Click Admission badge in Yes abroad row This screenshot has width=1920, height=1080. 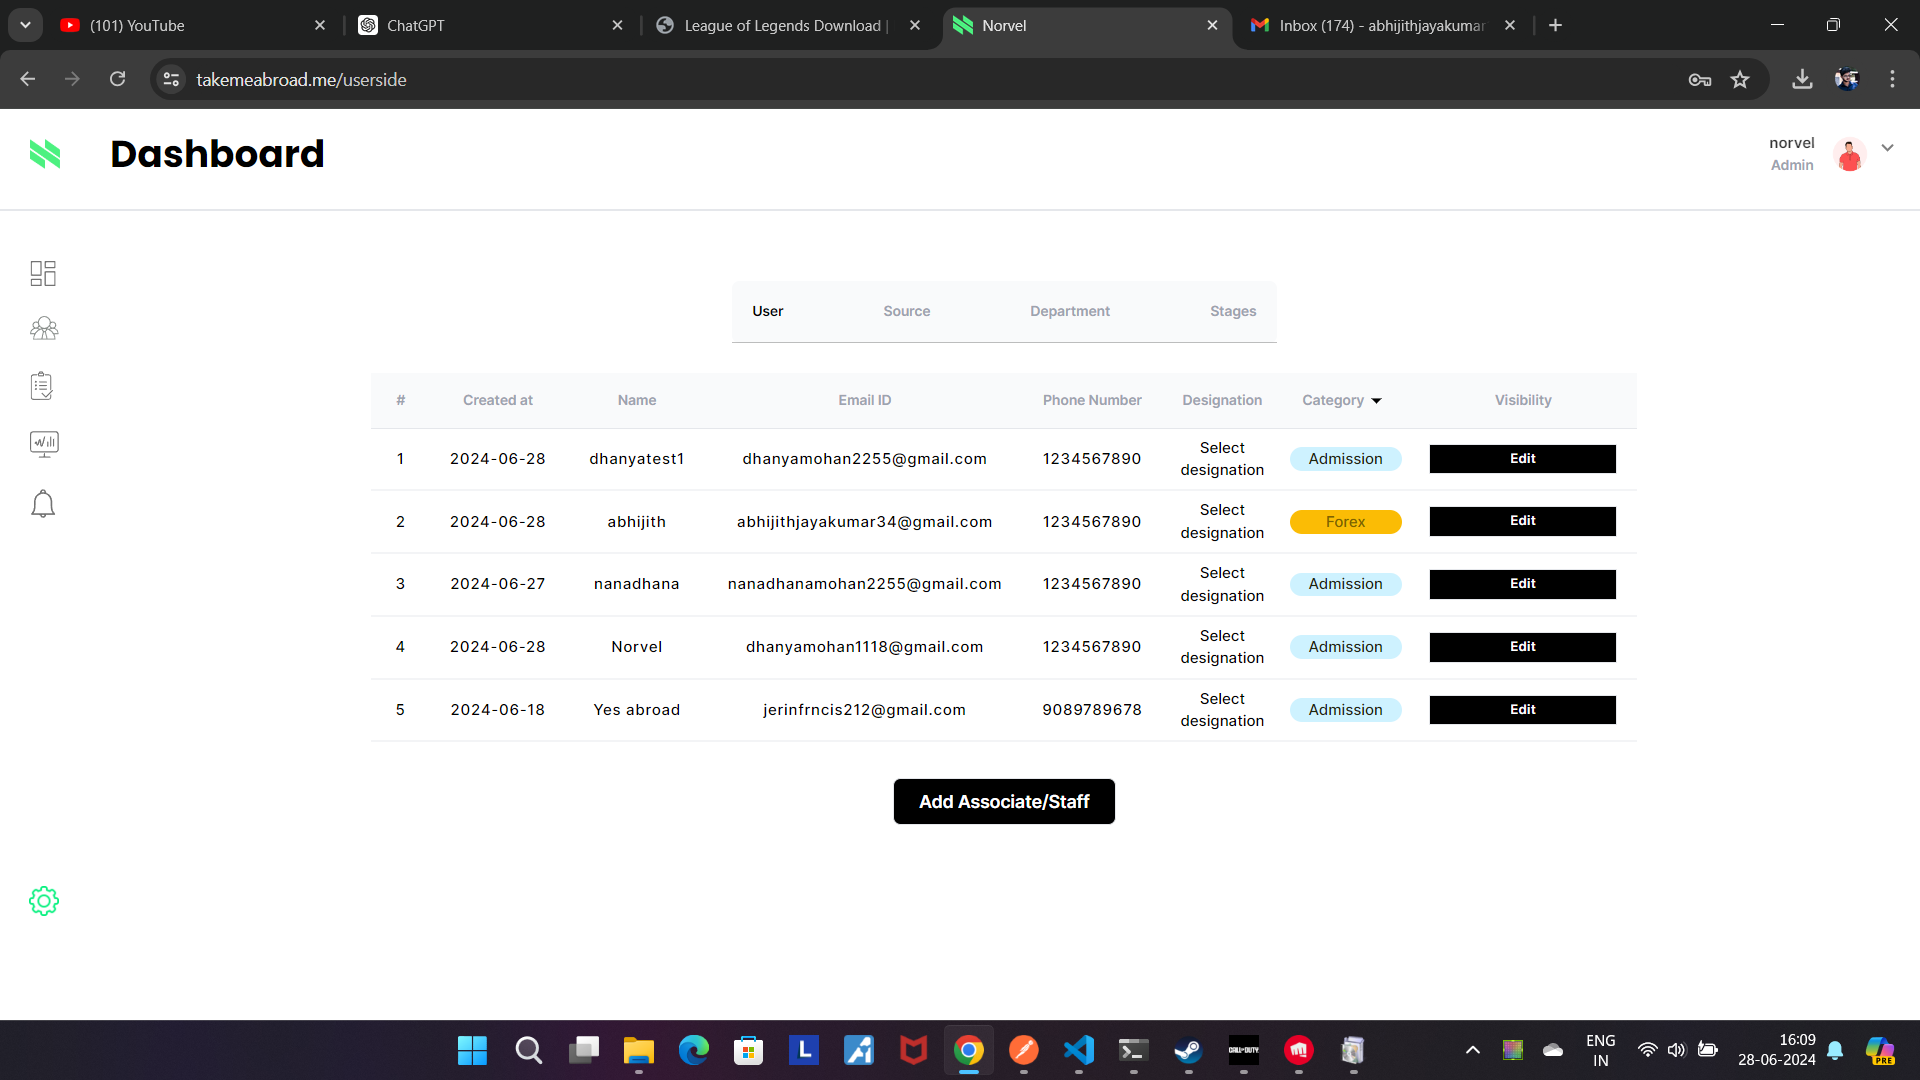pos(1345,710)
